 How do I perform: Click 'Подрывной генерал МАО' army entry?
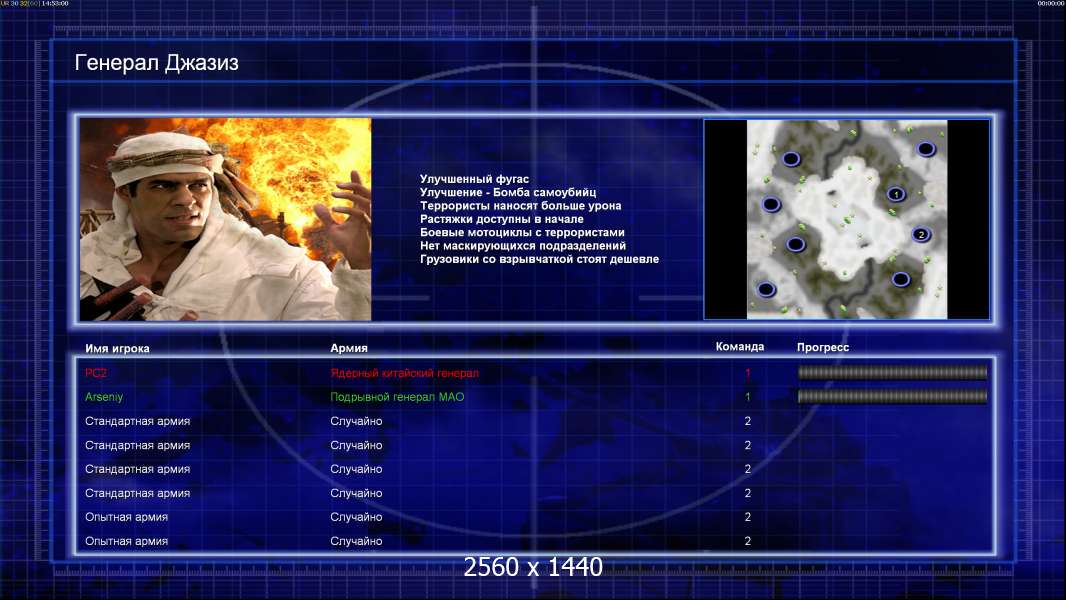(397, 397)
